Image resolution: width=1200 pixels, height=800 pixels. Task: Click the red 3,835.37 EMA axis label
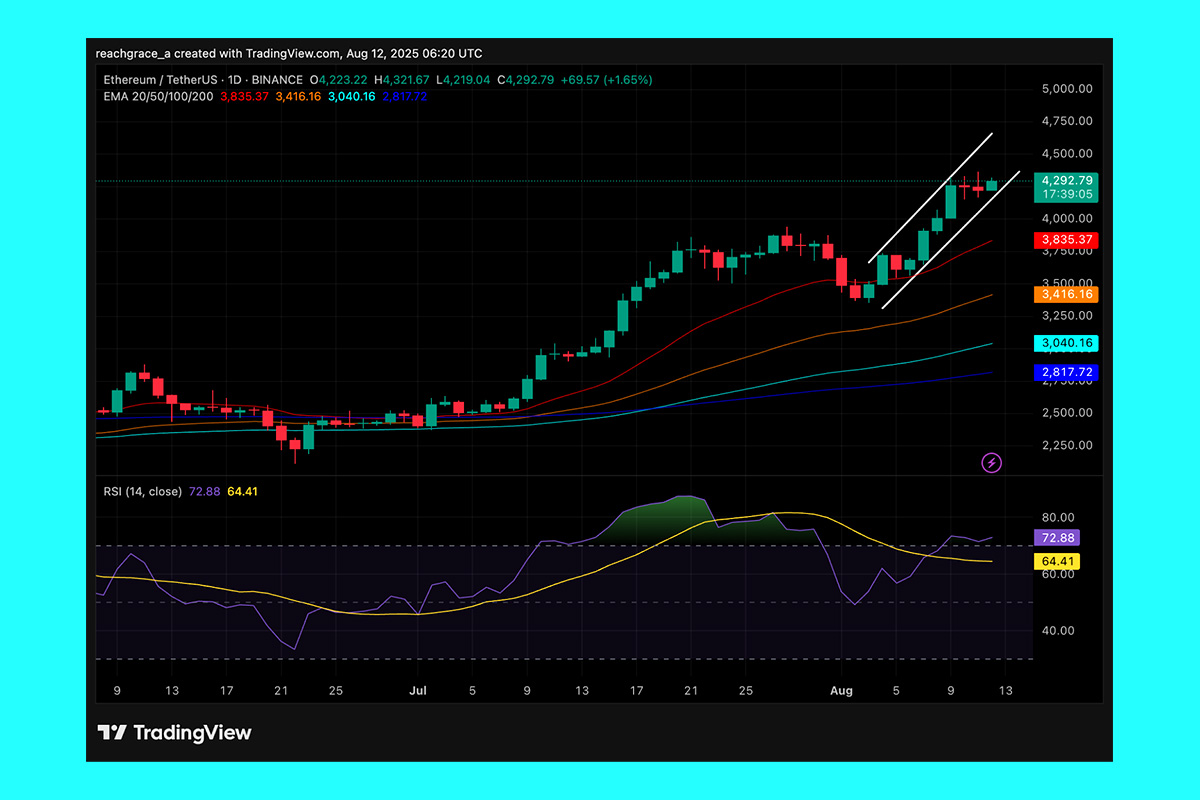click(x=1066, y=240)
